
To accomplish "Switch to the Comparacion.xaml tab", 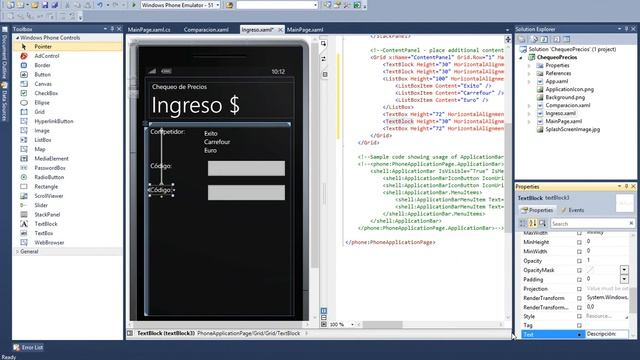I will click(x=206, y=29).
